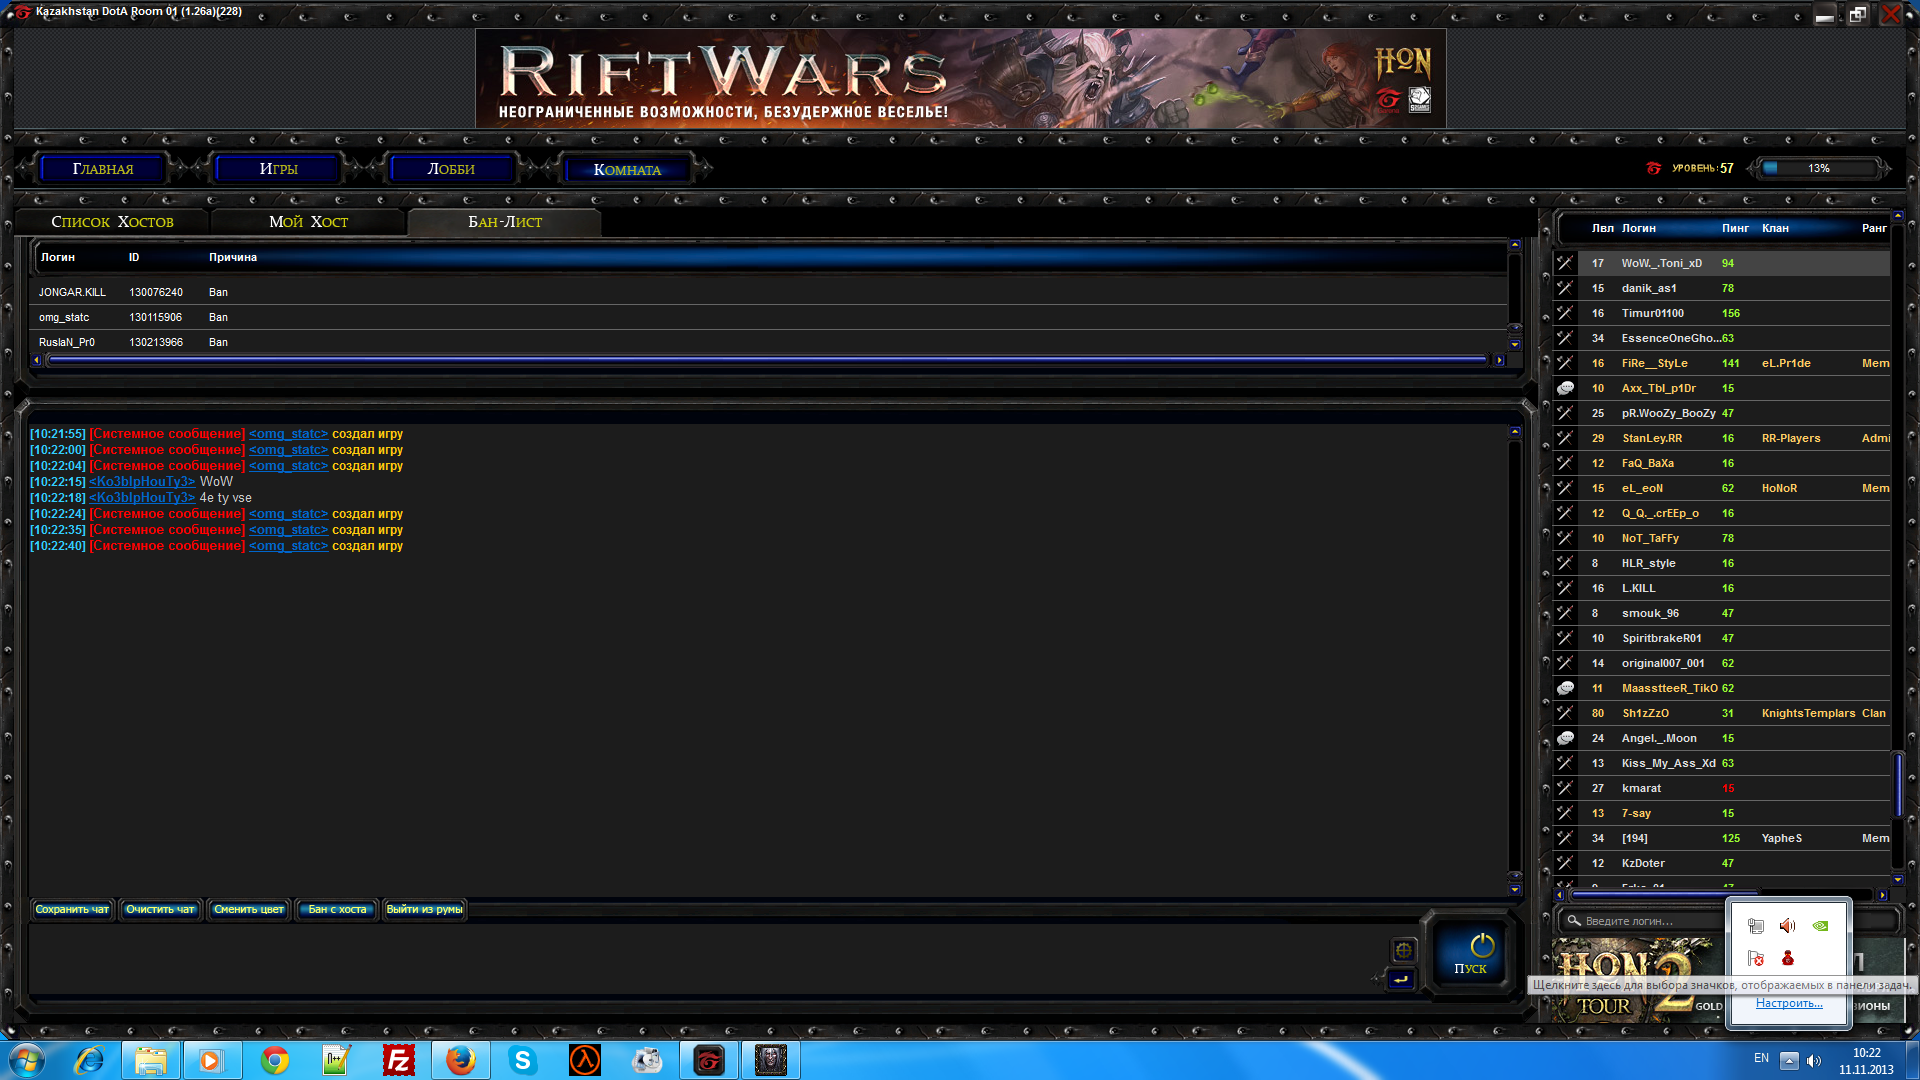Focus the Введите логин search field
The width and height of the screenshot is (1920, 1080).
(x=1650, y=921)
